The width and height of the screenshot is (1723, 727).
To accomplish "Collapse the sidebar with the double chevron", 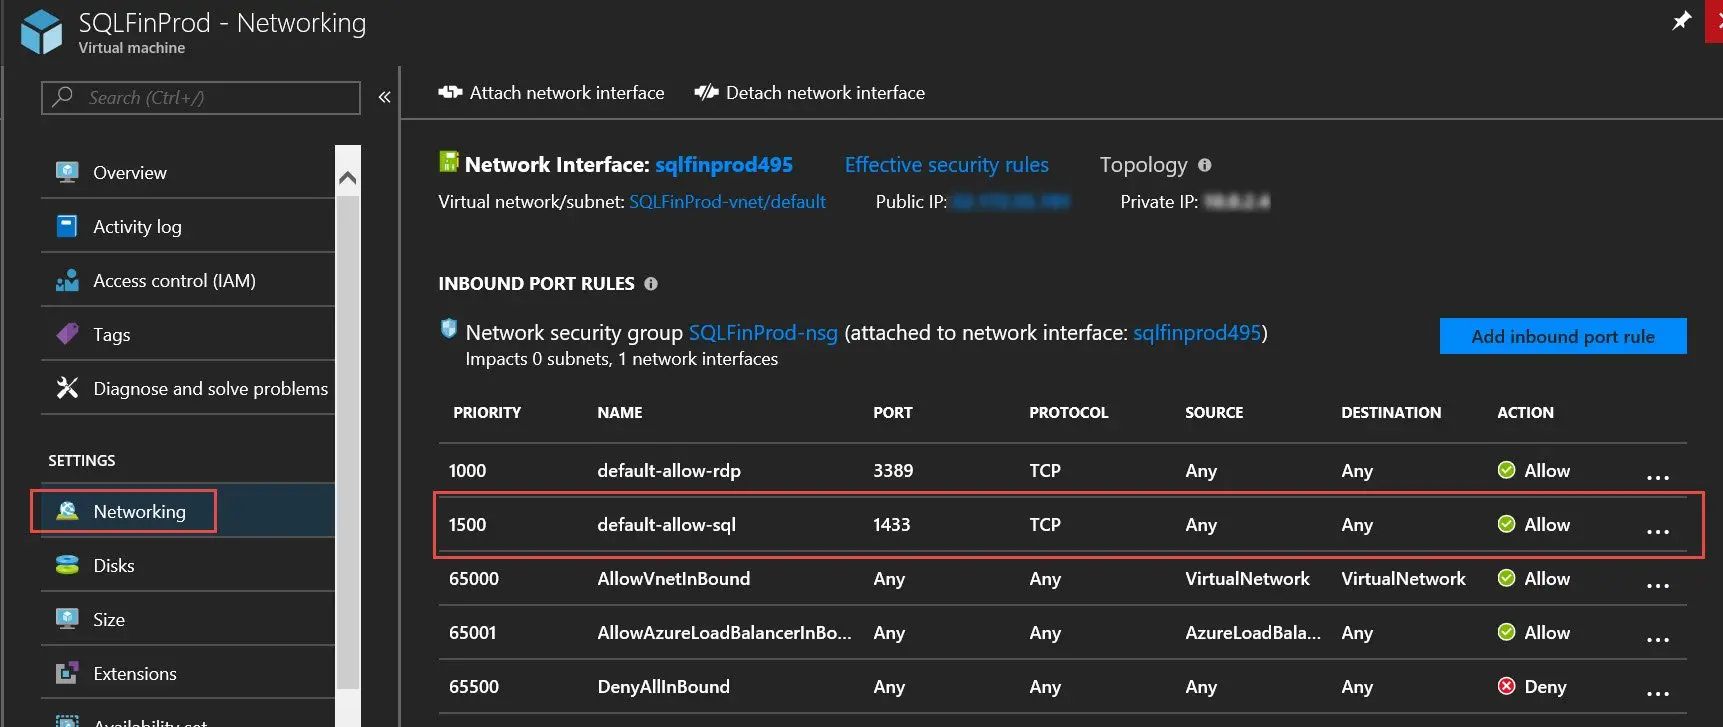I will pyautogui.click(x=384, y=97).
